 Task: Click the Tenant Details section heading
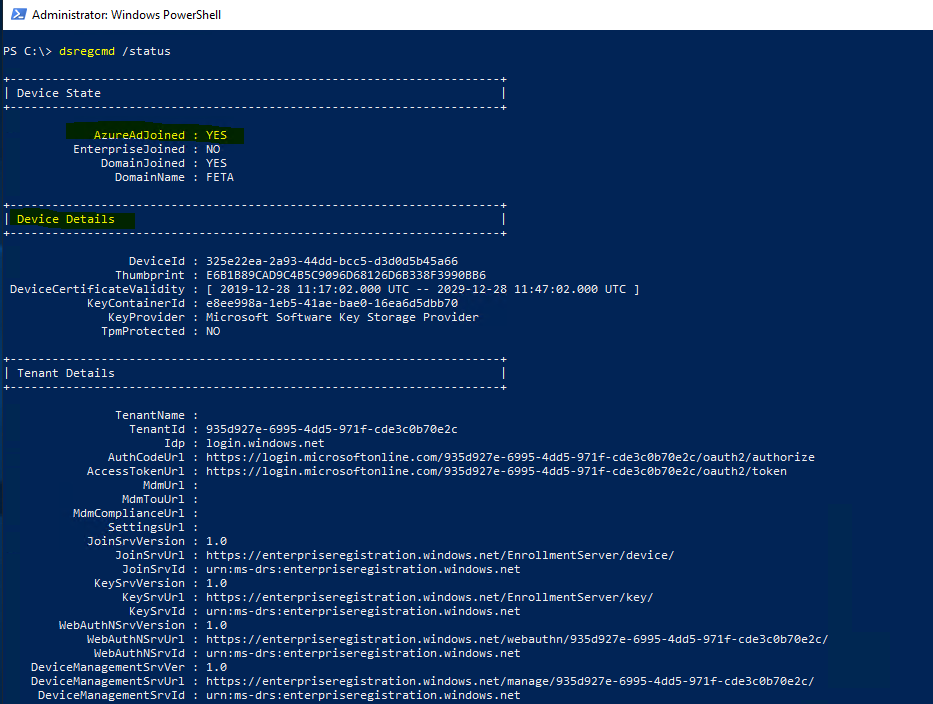pyautogui.click(x=65, y=373)
